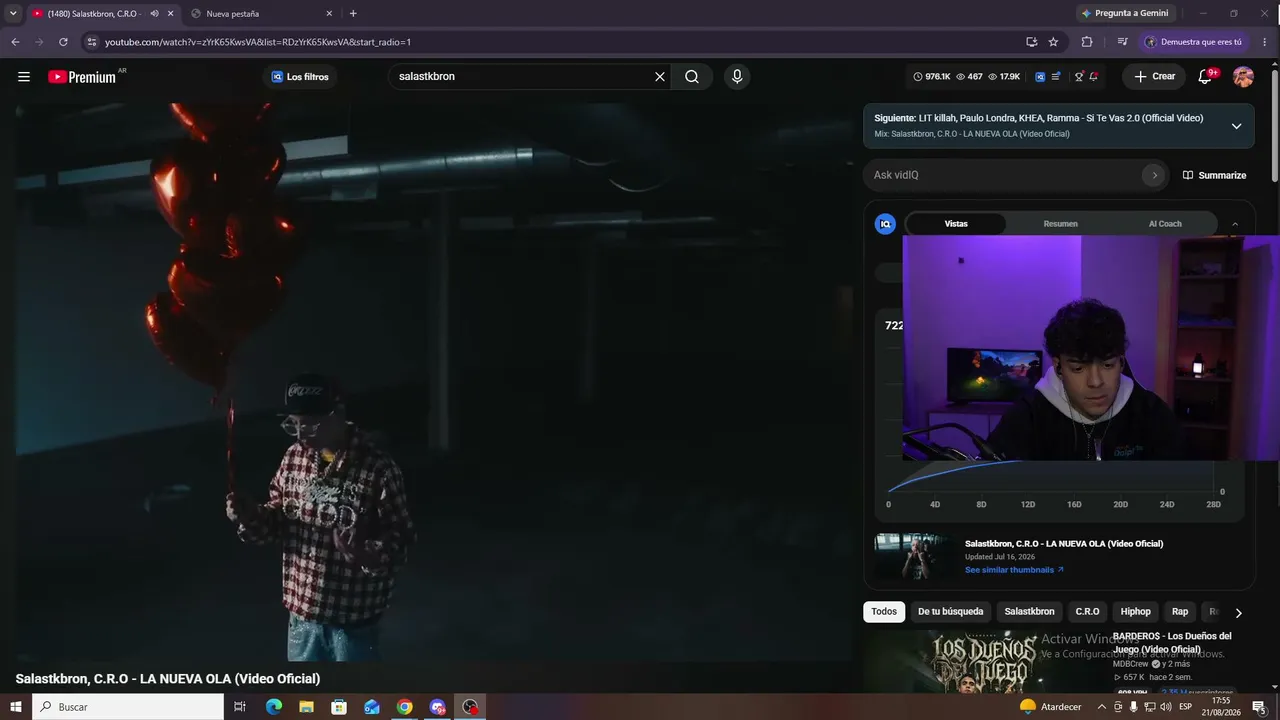Go back in browser history
Screen dimensions: 1280x720
(x=15, y=42)
